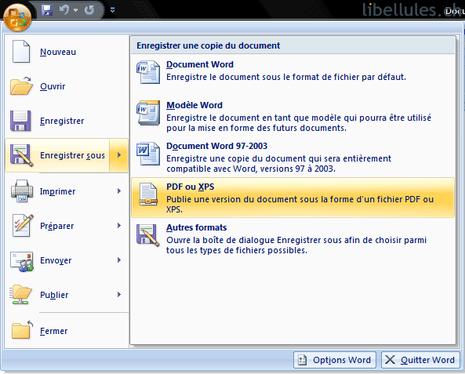
Task: Click the closing folder icon beside Fermer
Action: [22, 330]
